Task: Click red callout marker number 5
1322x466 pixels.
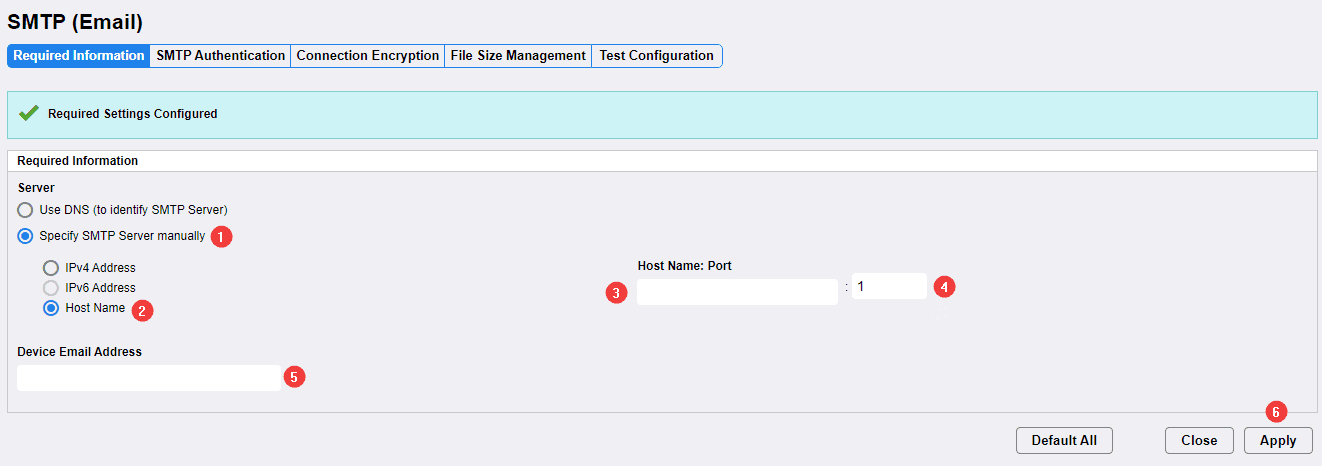Action: coord(294,377)
